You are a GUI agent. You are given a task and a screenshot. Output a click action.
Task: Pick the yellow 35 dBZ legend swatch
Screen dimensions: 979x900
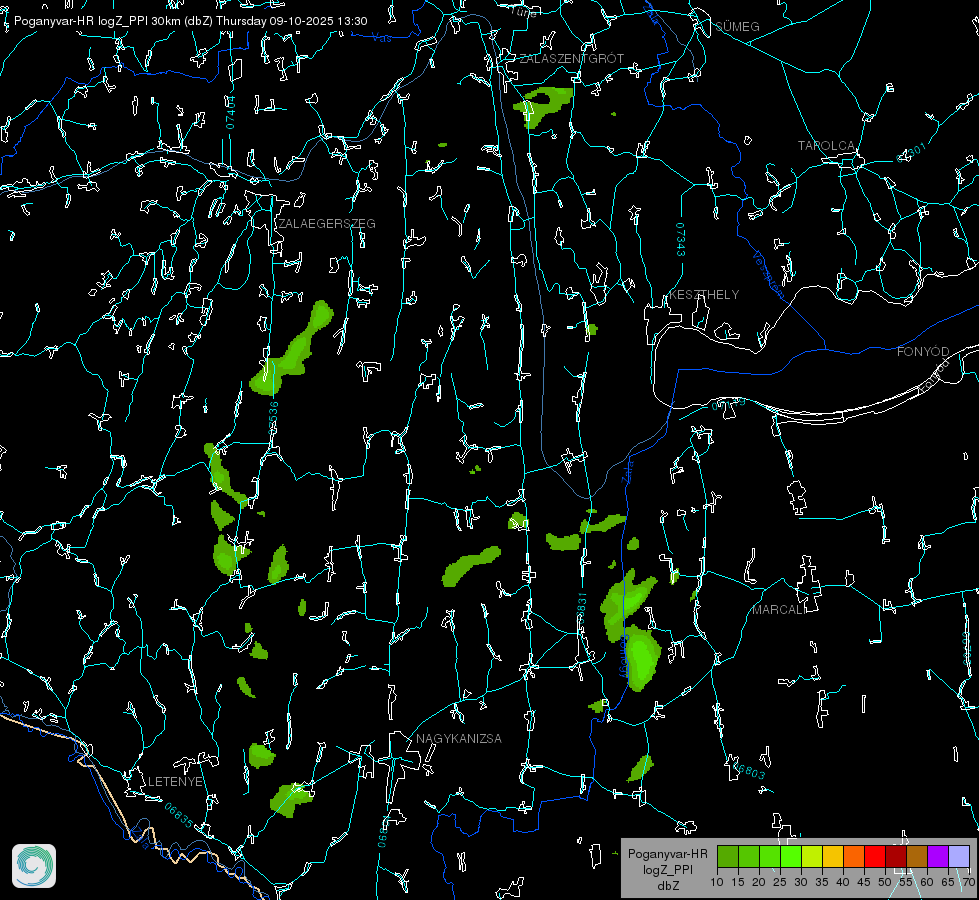(x=832, y=856)
